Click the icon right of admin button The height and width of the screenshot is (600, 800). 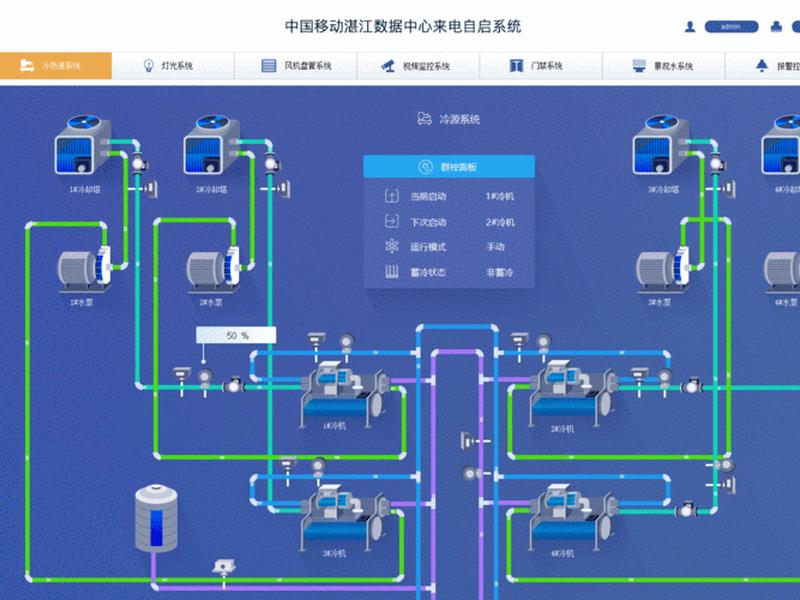click(776, 27)
